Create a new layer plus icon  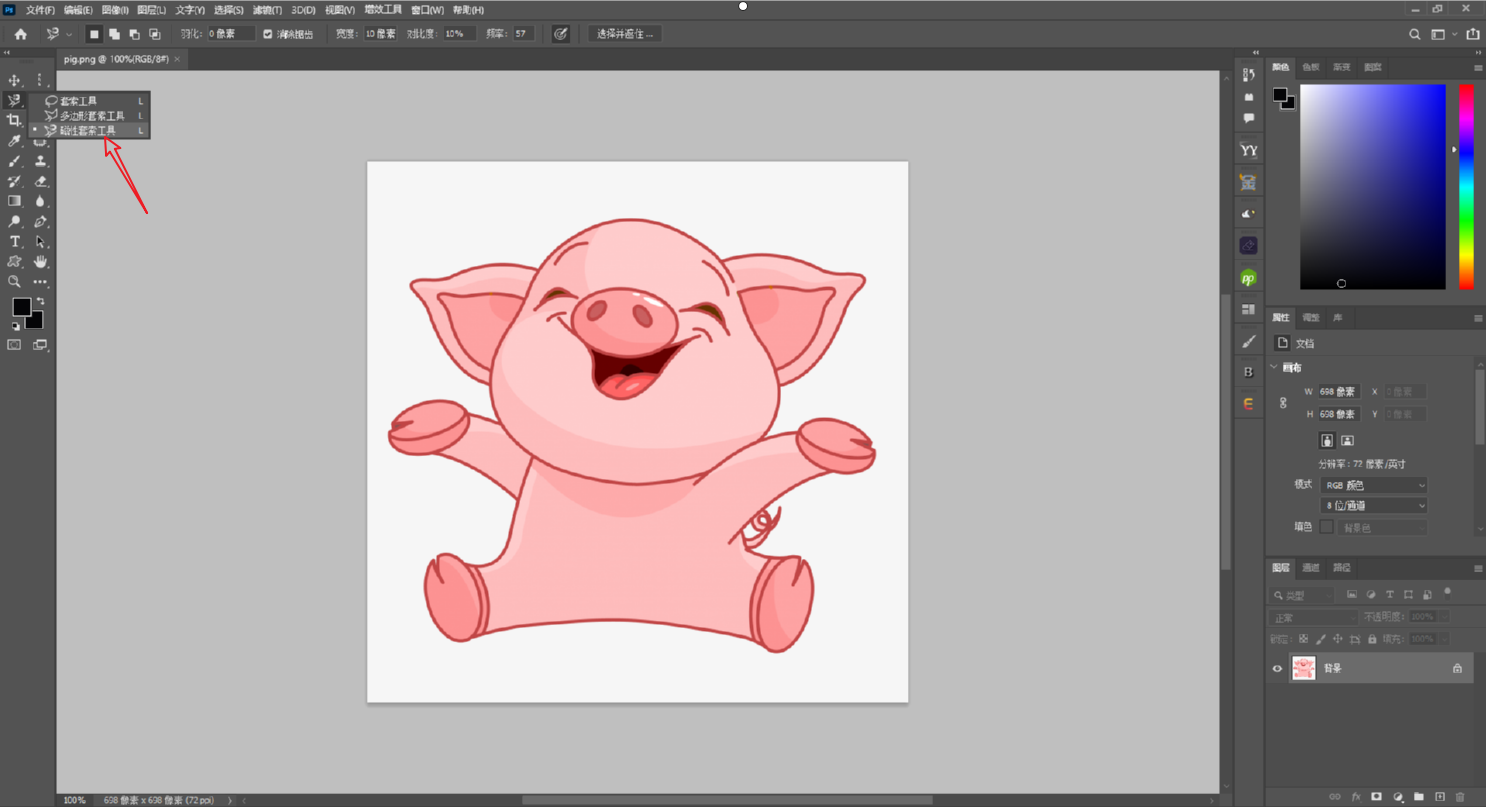point(1440,797)
